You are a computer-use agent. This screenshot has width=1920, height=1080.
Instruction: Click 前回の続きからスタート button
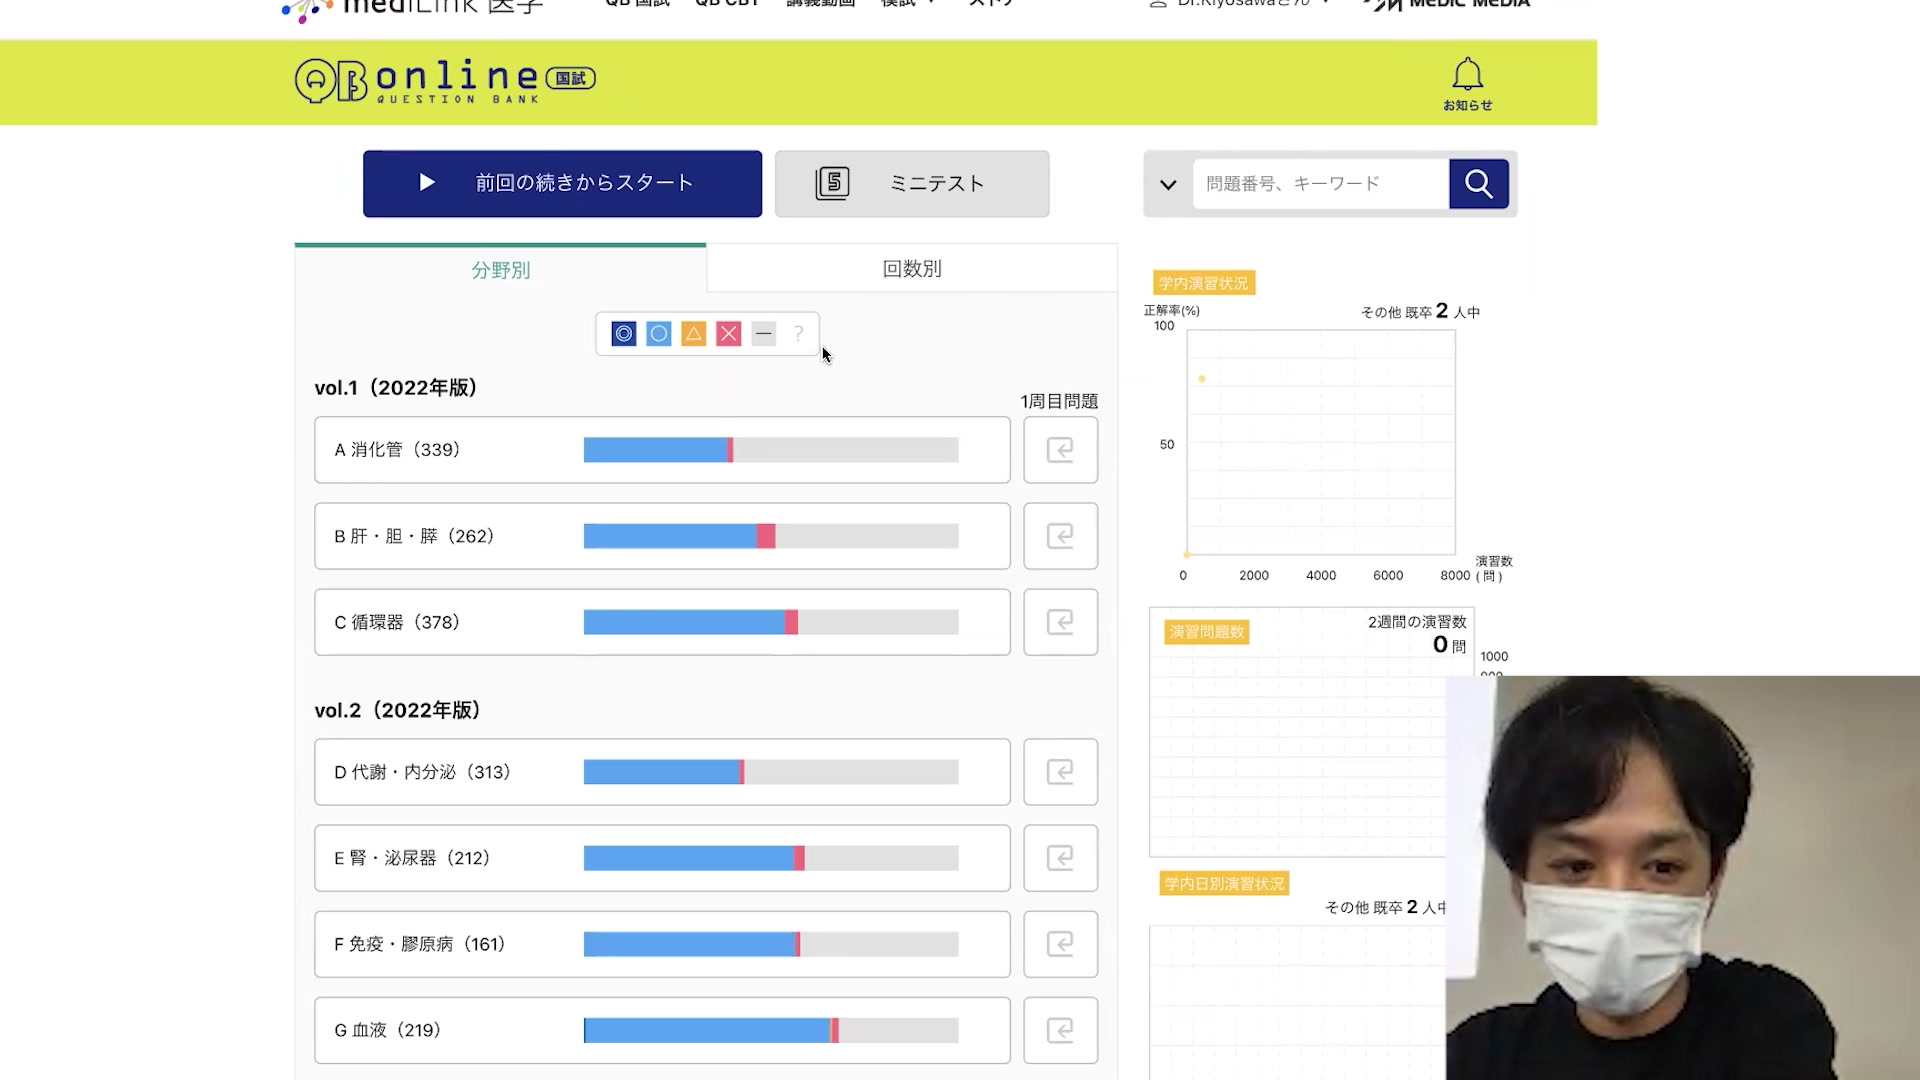point(562,184)
